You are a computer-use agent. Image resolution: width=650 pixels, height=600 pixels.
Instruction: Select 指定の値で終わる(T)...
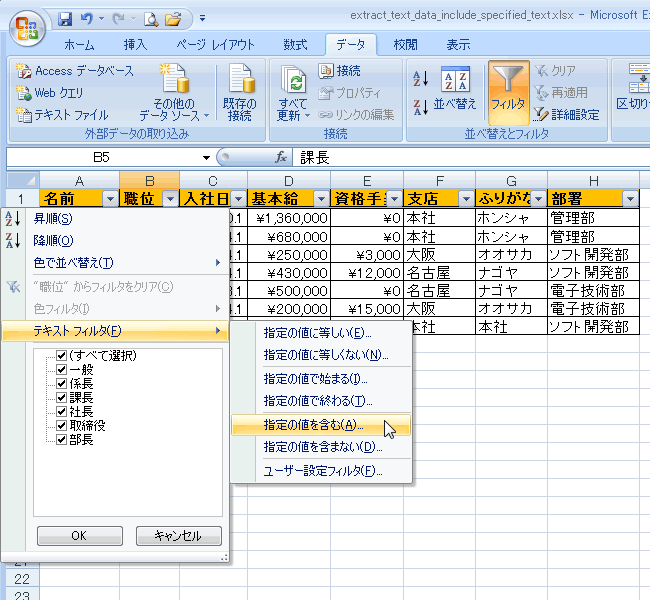pos(321,401)
